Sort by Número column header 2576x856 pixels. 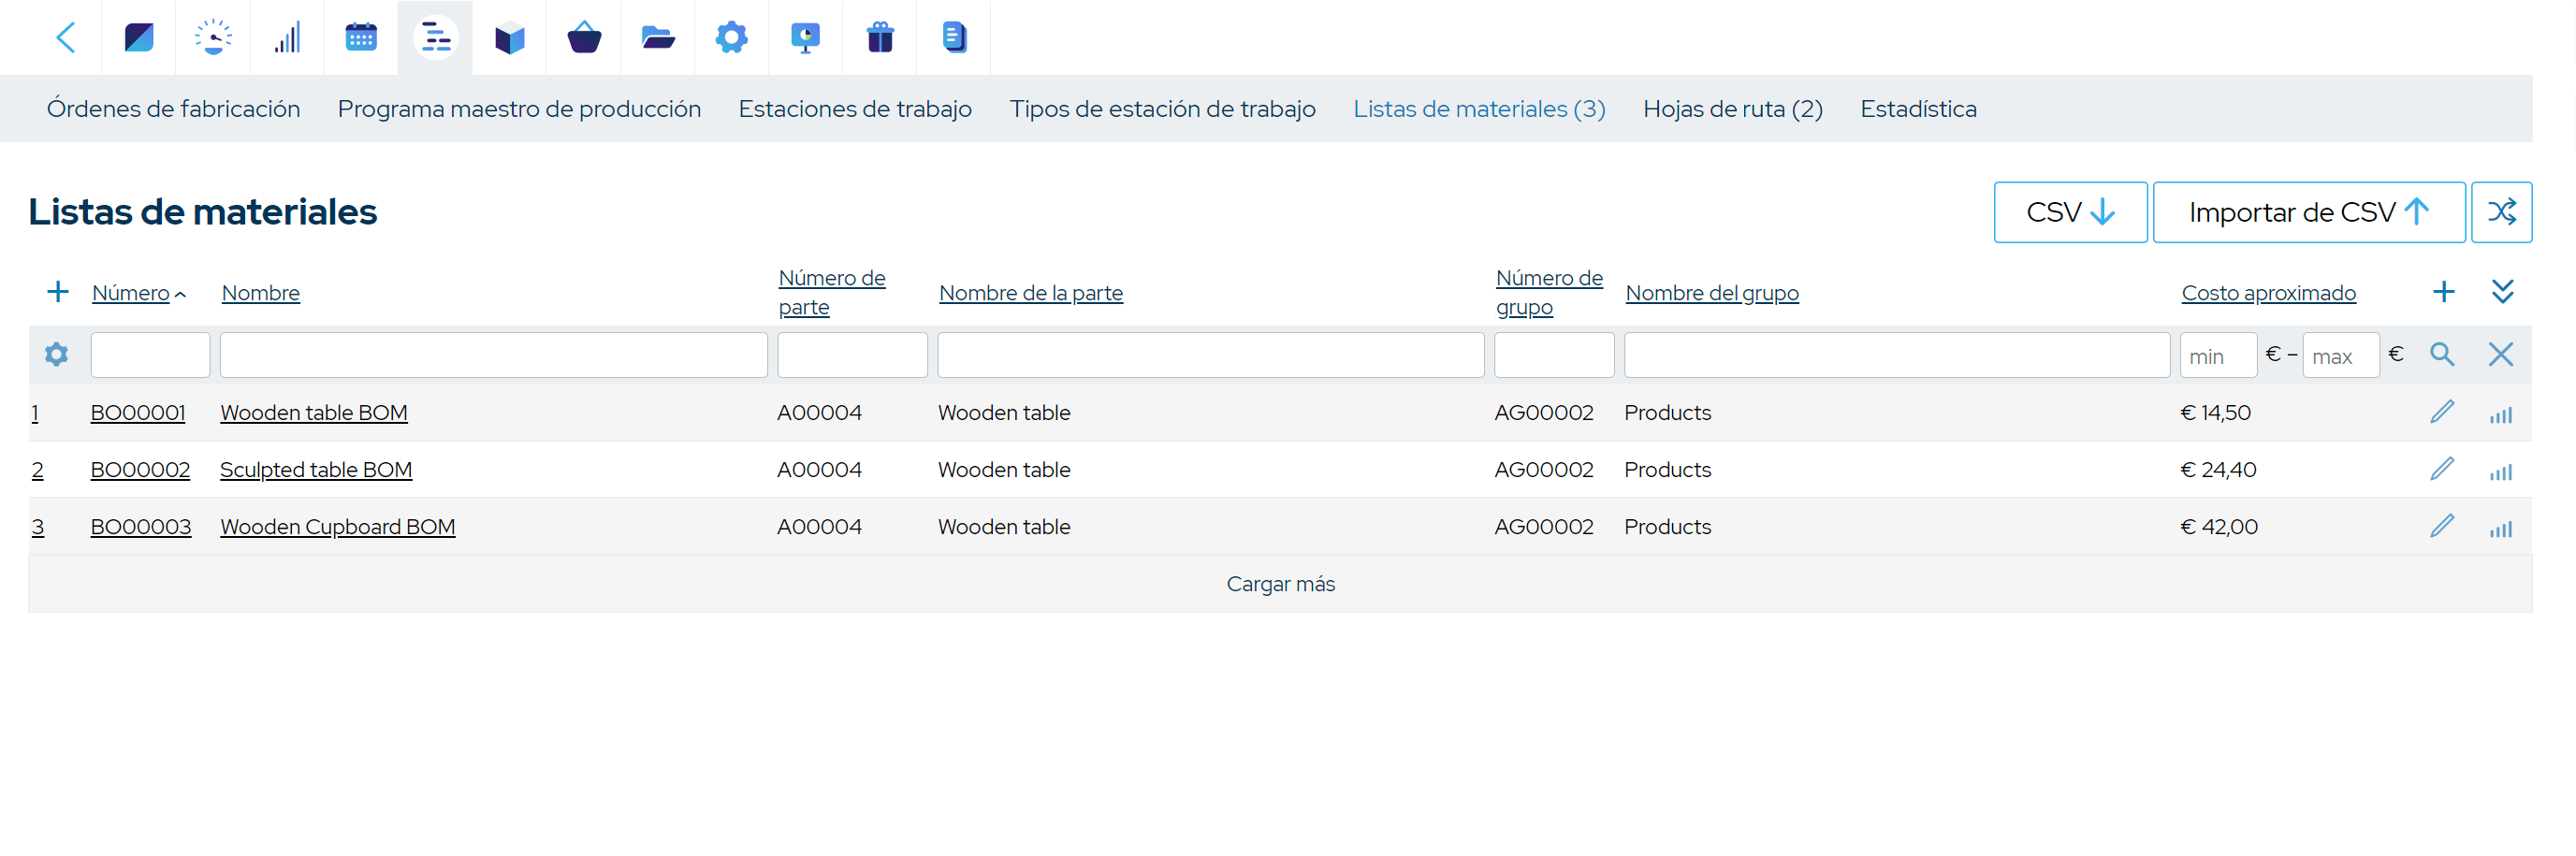(x=131, y=293)
